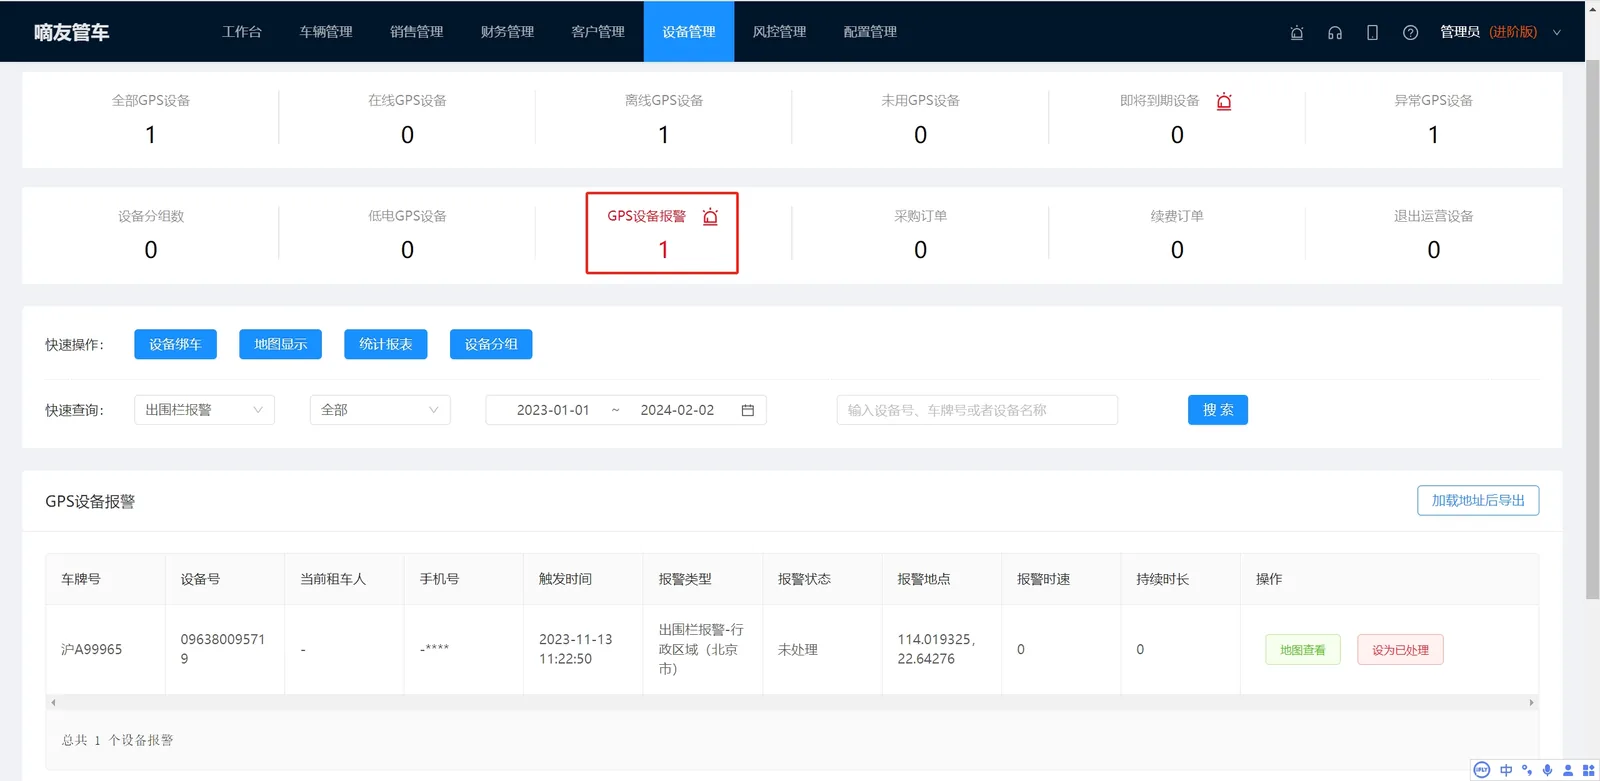1600x781 pixels.
Task: Open the 风控管理 menu
Action: pyautogui.click(x=780, y=32)
